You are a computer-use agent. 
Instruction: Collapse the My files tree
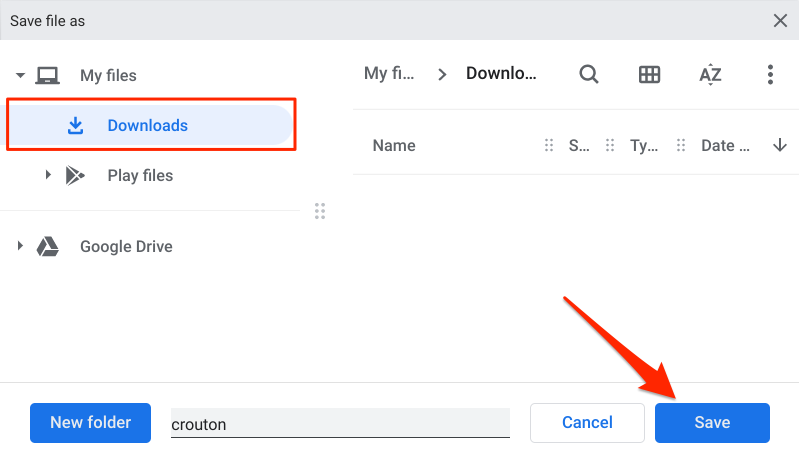[x=20, y=76]
